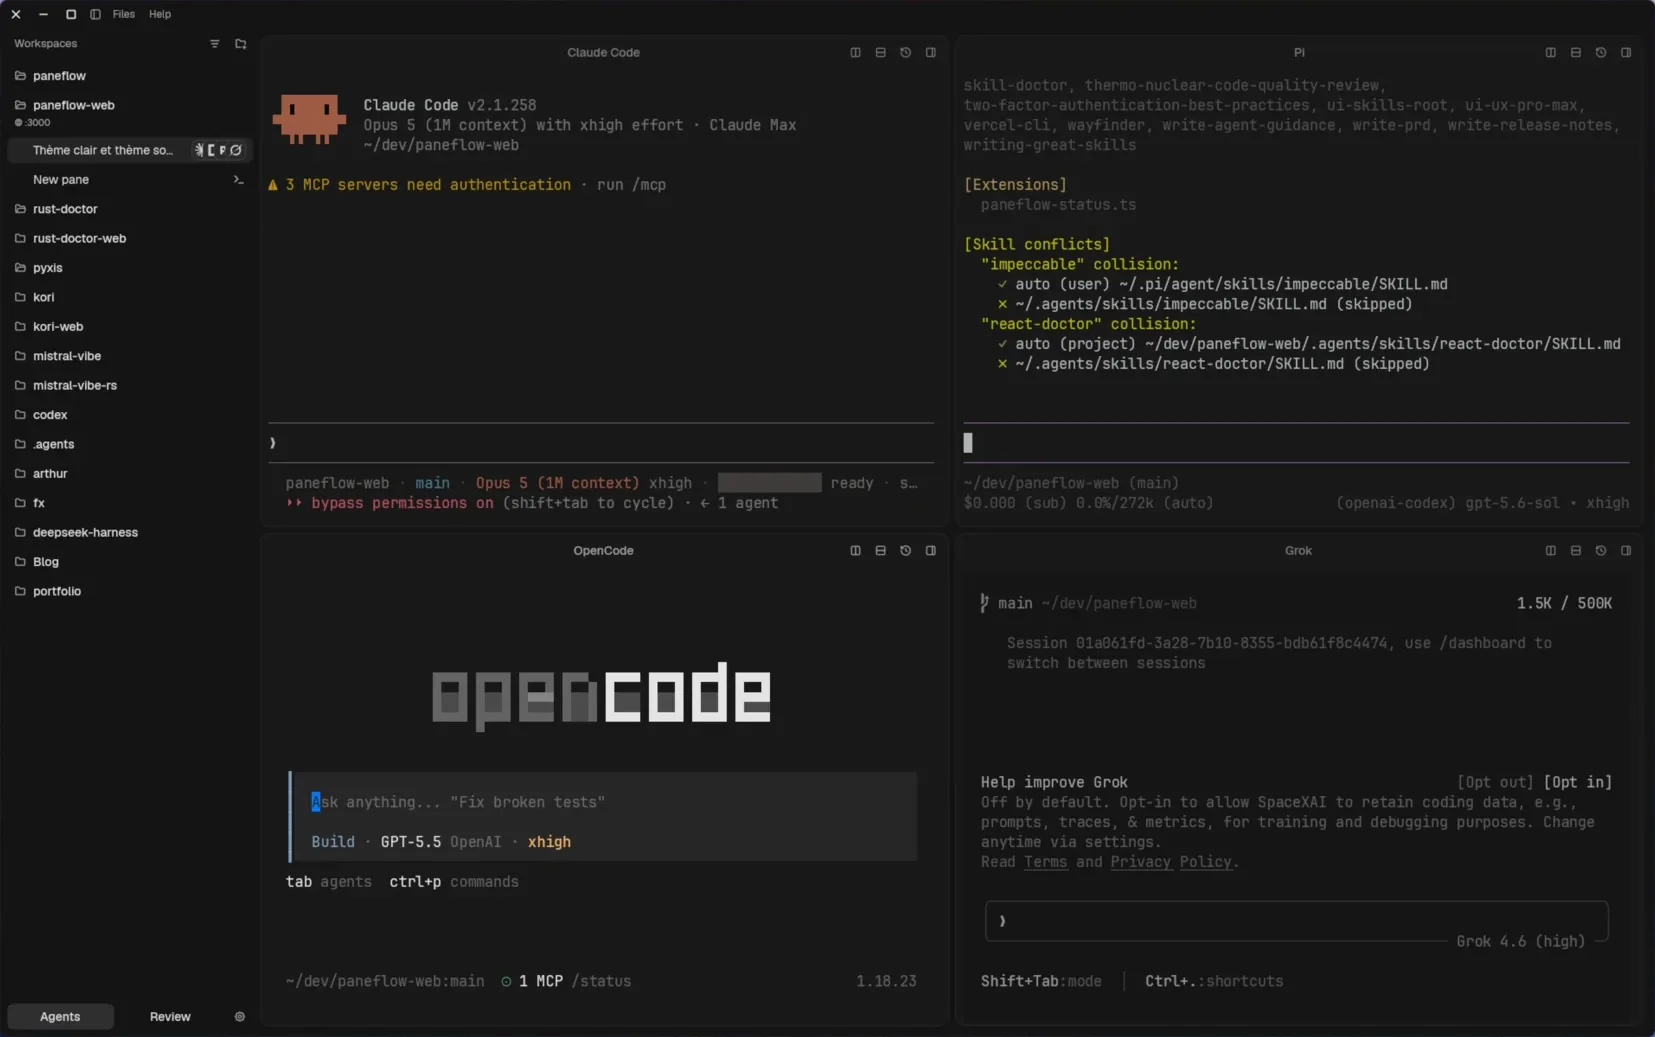Click the :3000 port indicator
Screen dimensions: 1655x1037
[x=33, y=123]
